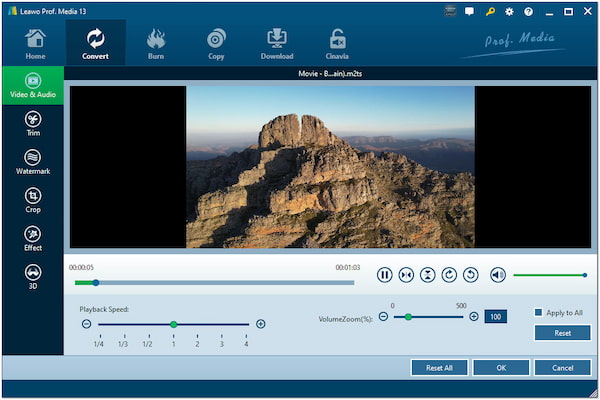600x400 pixels.
Task: Click the Reset All button
Action: pyautogui.click(x=439, y=368)
